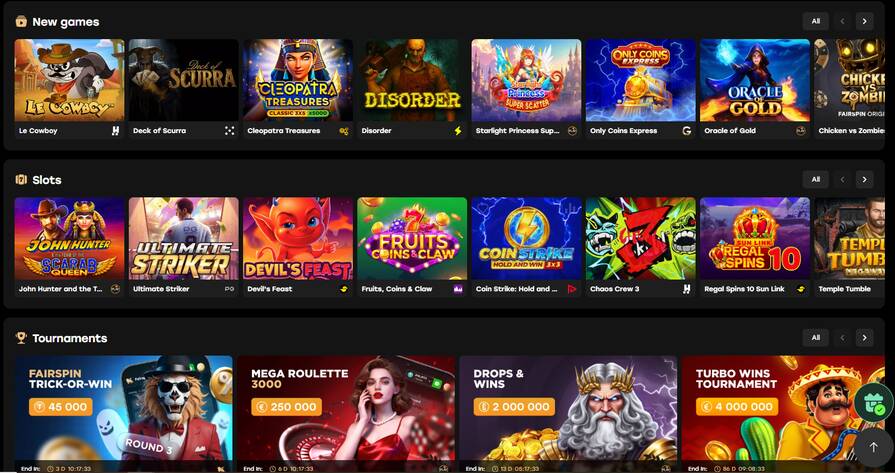Click All button in Tournaments section
Screen dimensions: 895x473
tap(816, 337)
